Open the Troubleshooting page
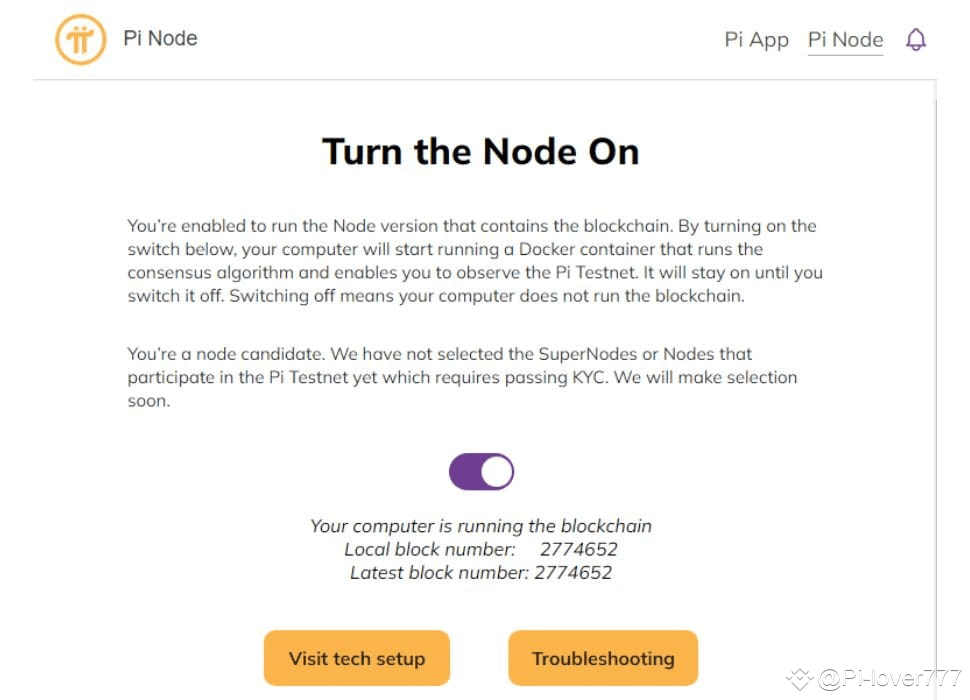Image resolution: width=970 pixels, height=700 pixels. click(603, 658)
